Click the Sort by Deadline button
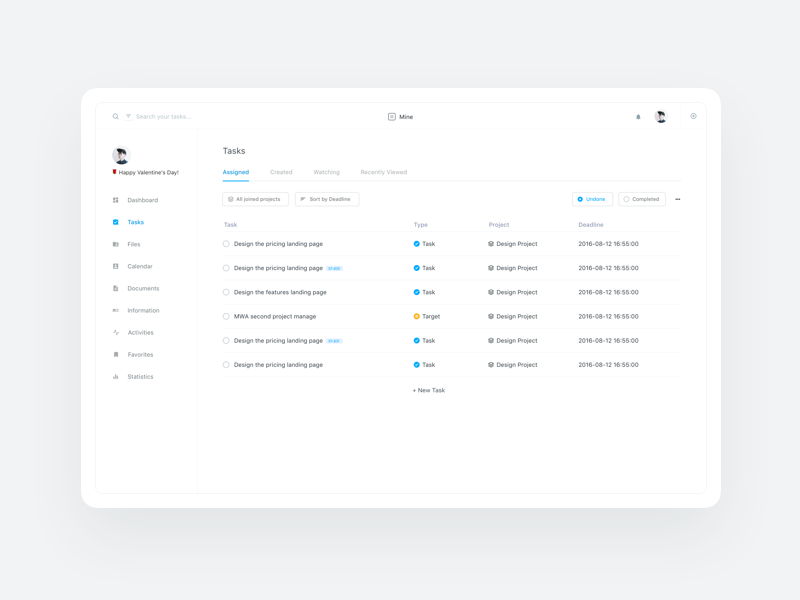Screen dimensions: 800x600 tap(326, 199)
